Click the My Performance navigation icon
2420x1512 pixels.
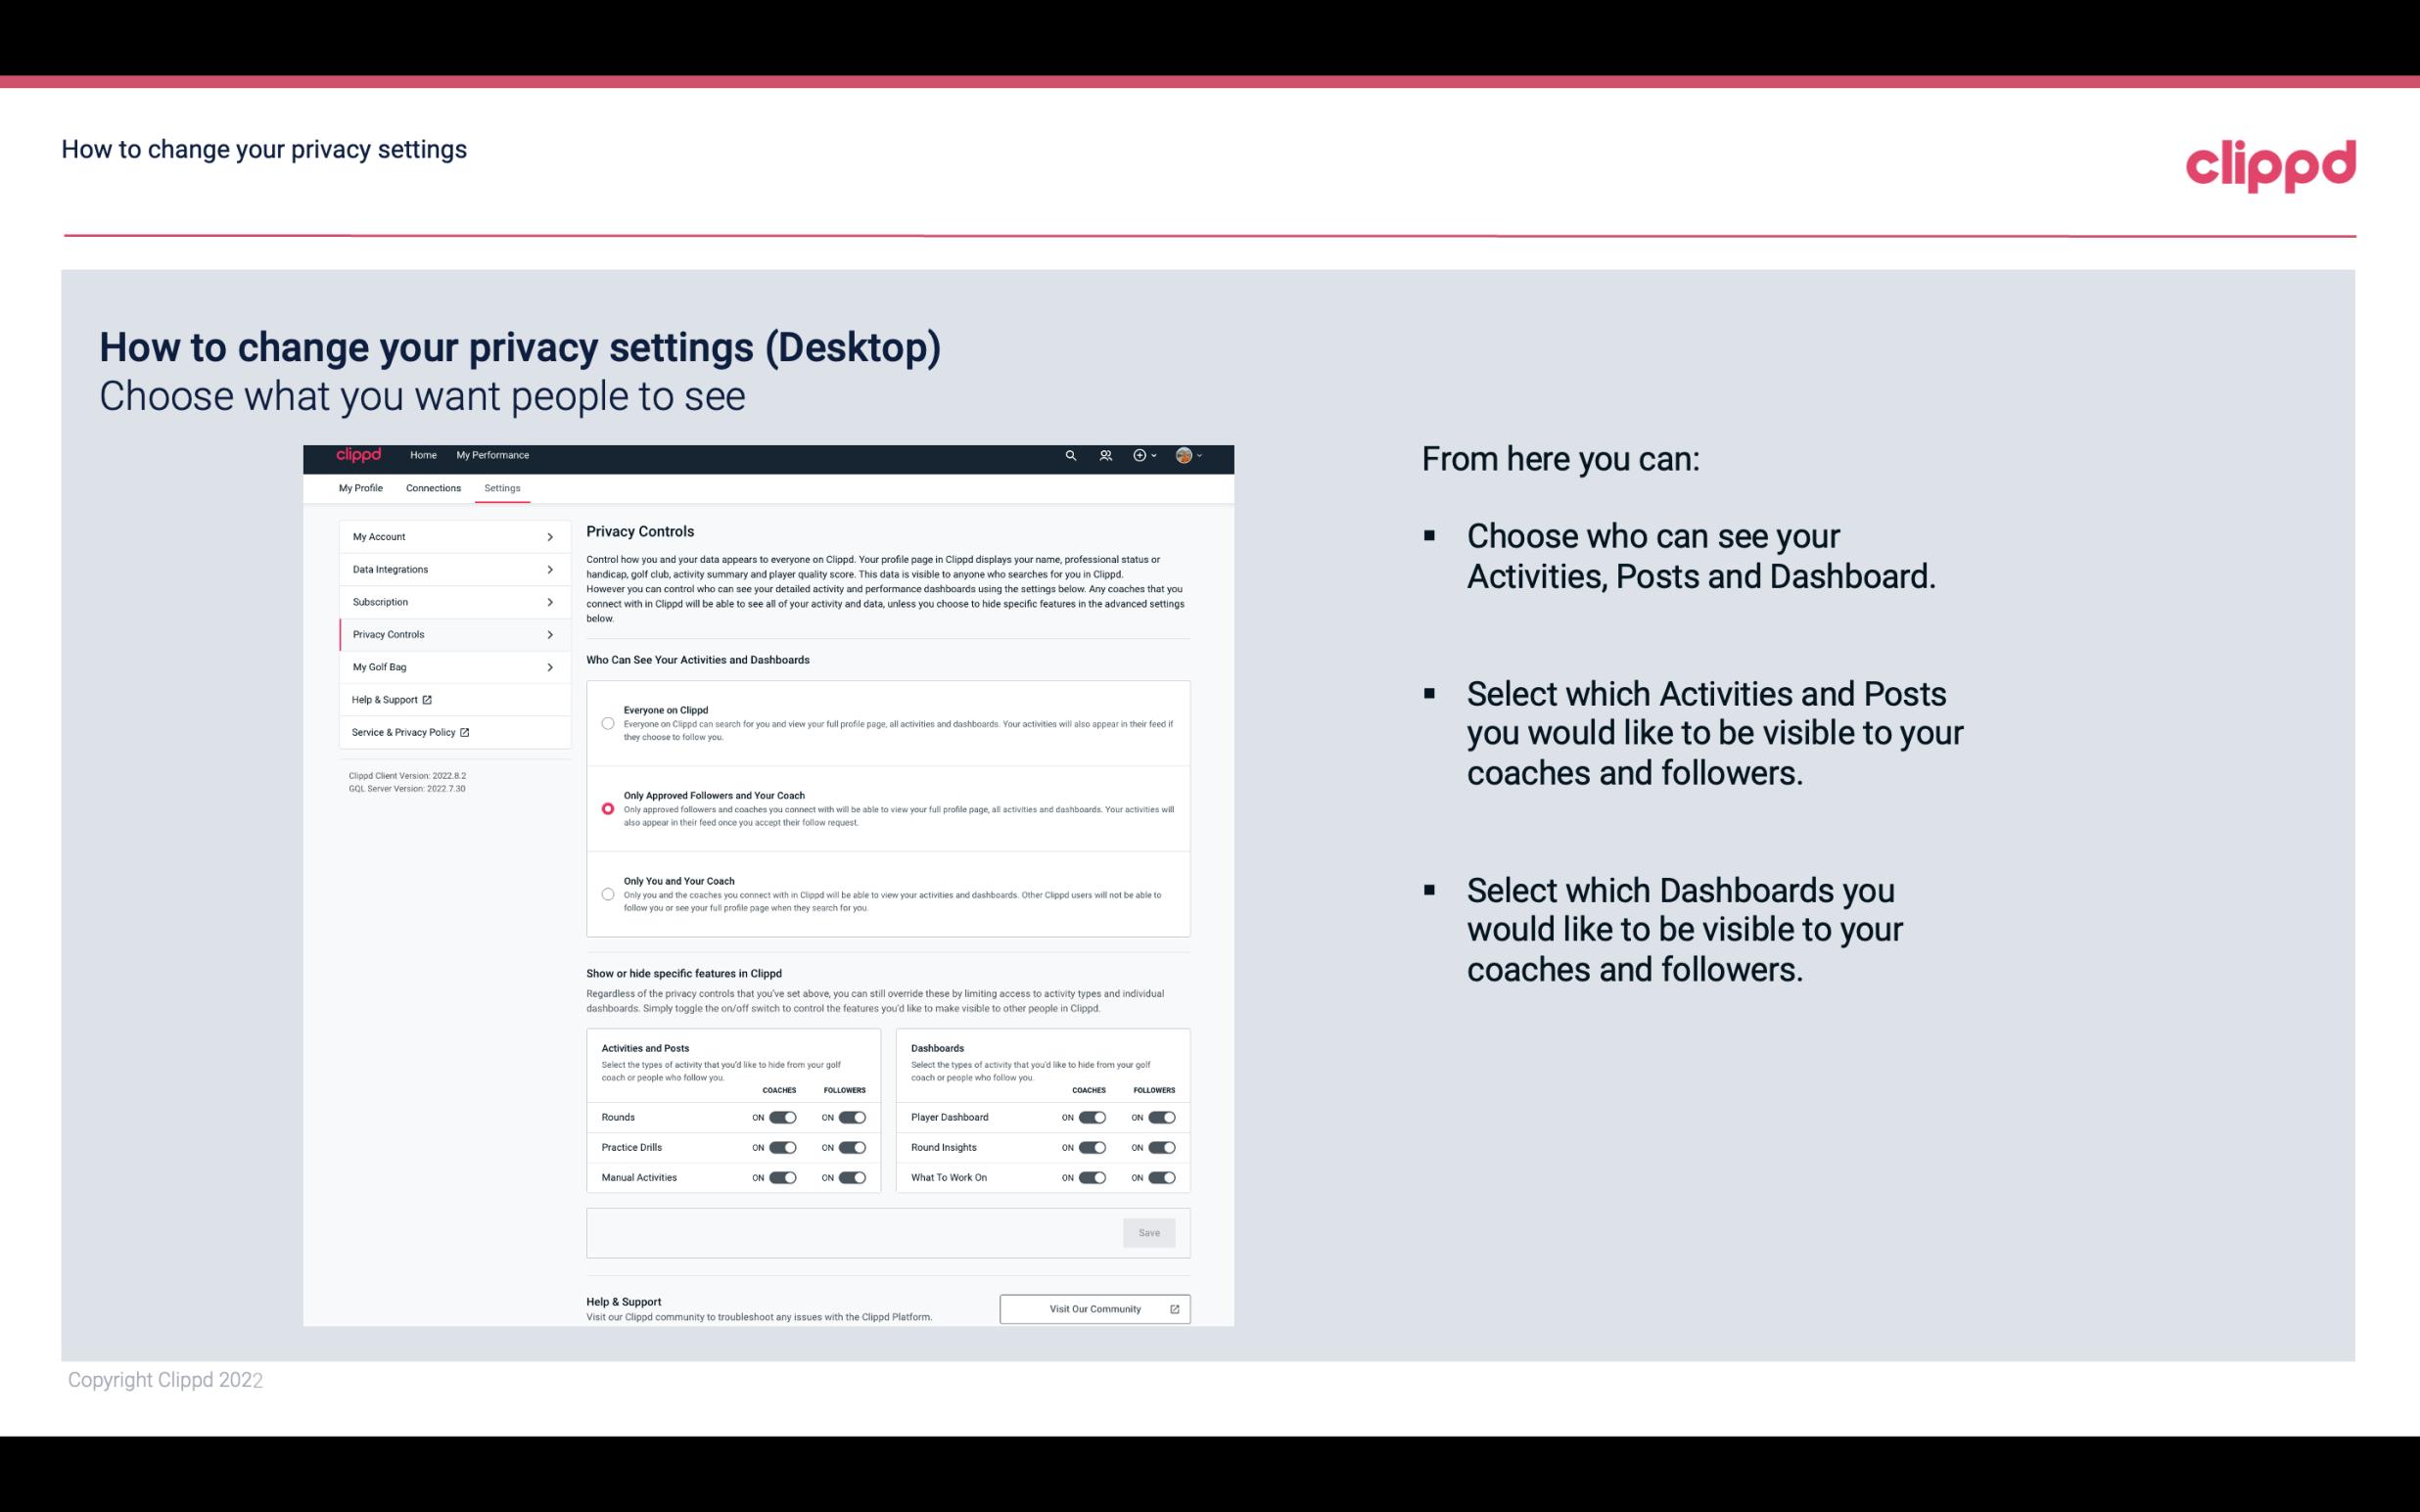(491, 455)
